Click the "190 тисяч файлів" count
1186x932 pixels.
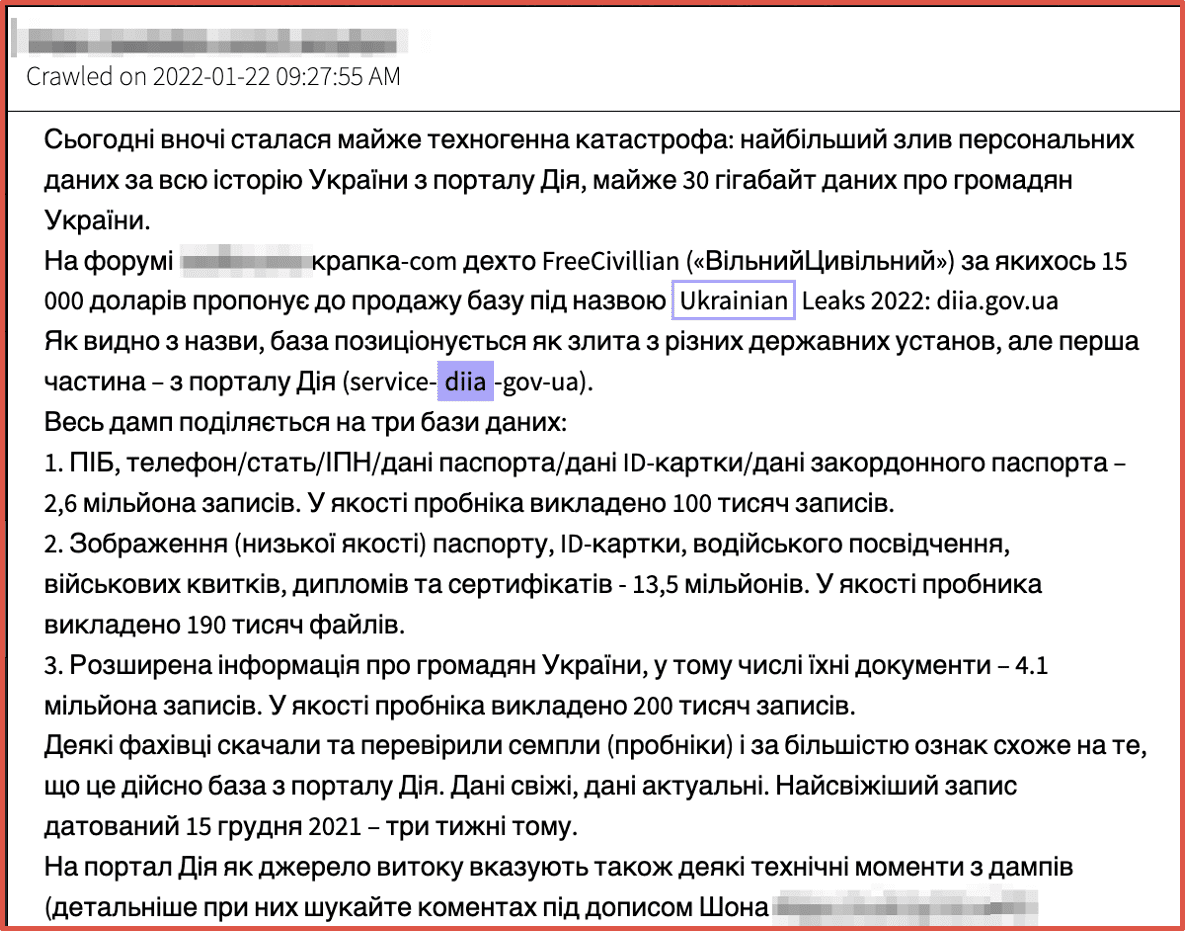click(x=295, y=625)
